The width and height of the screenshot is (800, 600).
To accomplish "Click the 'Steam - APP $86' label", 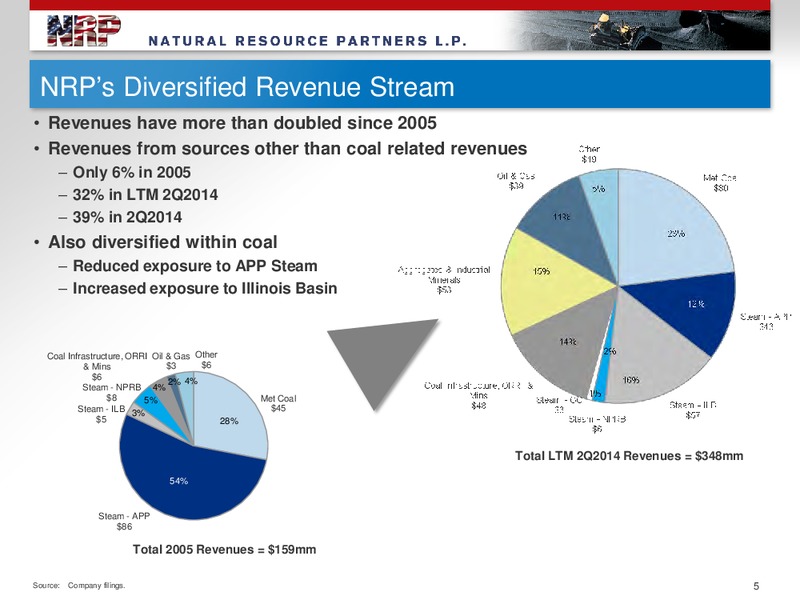I will coord(124,521).
